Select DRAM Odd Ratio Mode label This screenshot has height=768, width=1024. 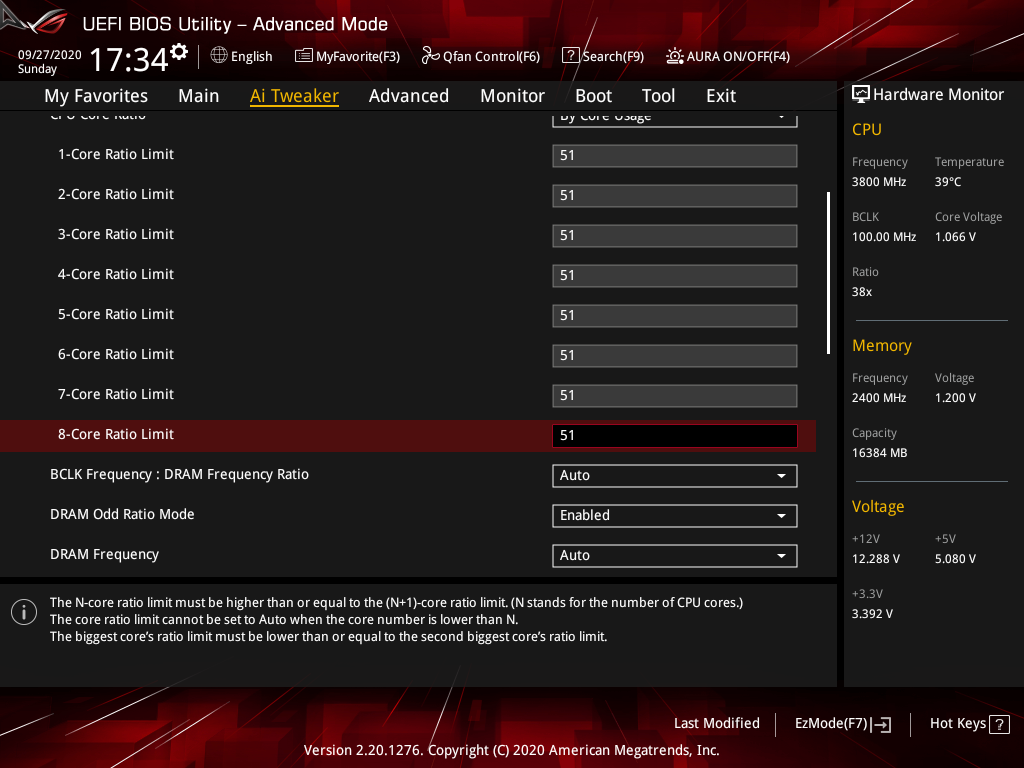click(x=122, y=514)
